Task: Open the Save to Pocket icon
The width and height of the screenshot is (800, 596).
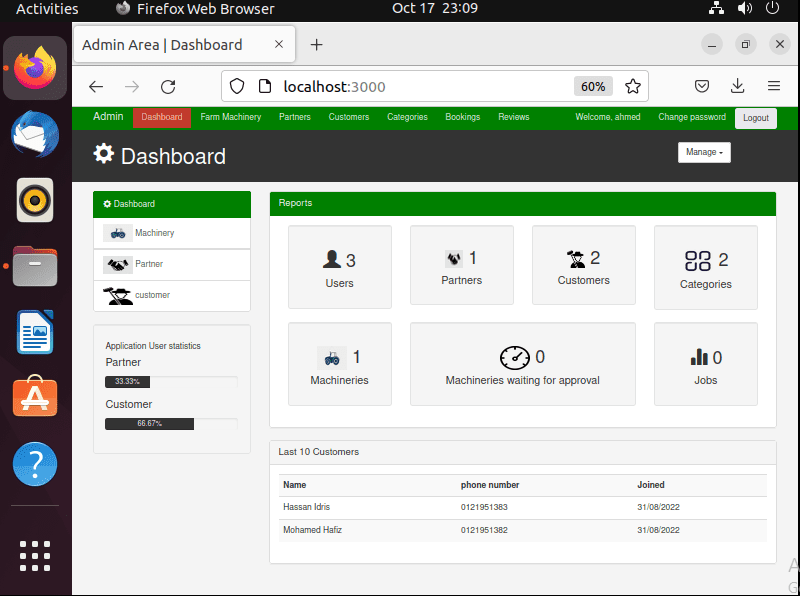Action: pyautogui.click(x=702, y=86)
